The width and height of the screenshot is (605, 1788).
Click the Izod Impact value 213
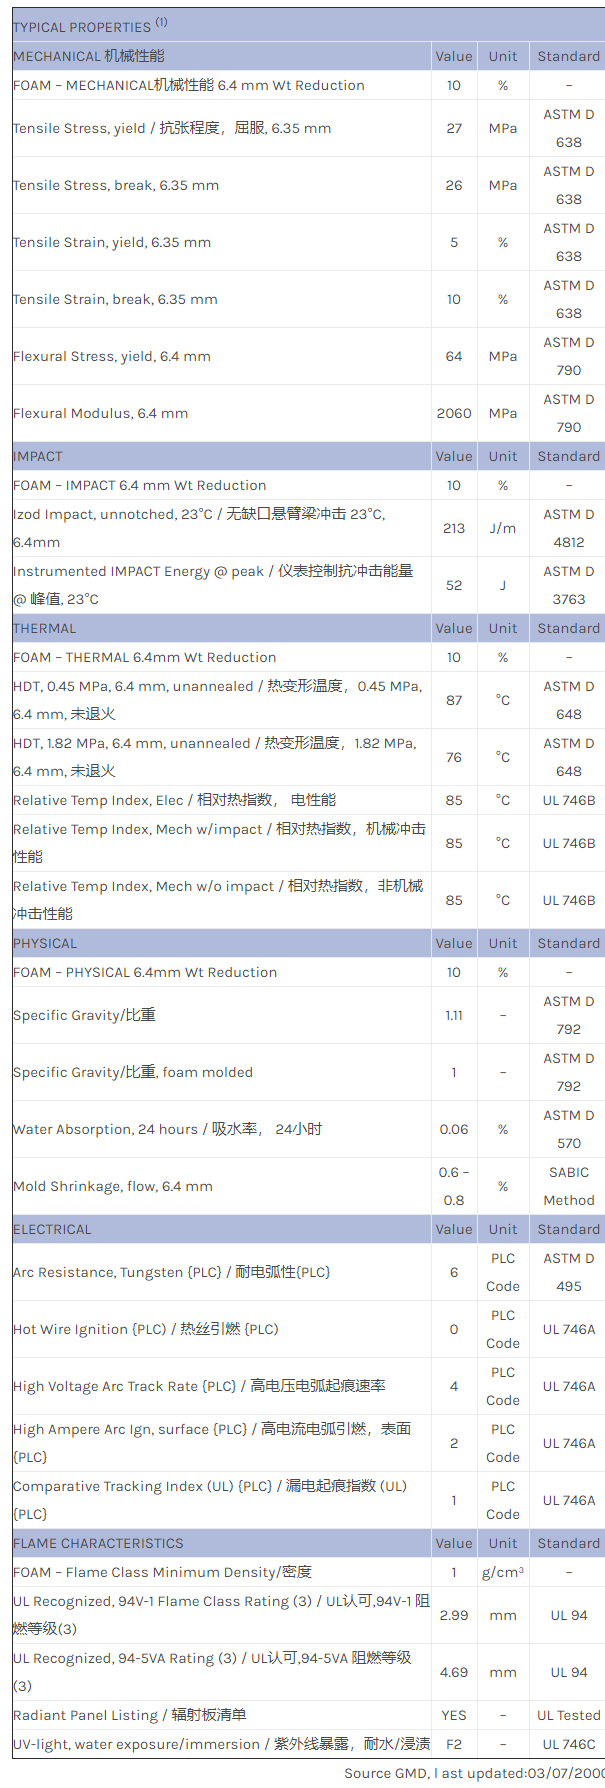coord(454,528)
